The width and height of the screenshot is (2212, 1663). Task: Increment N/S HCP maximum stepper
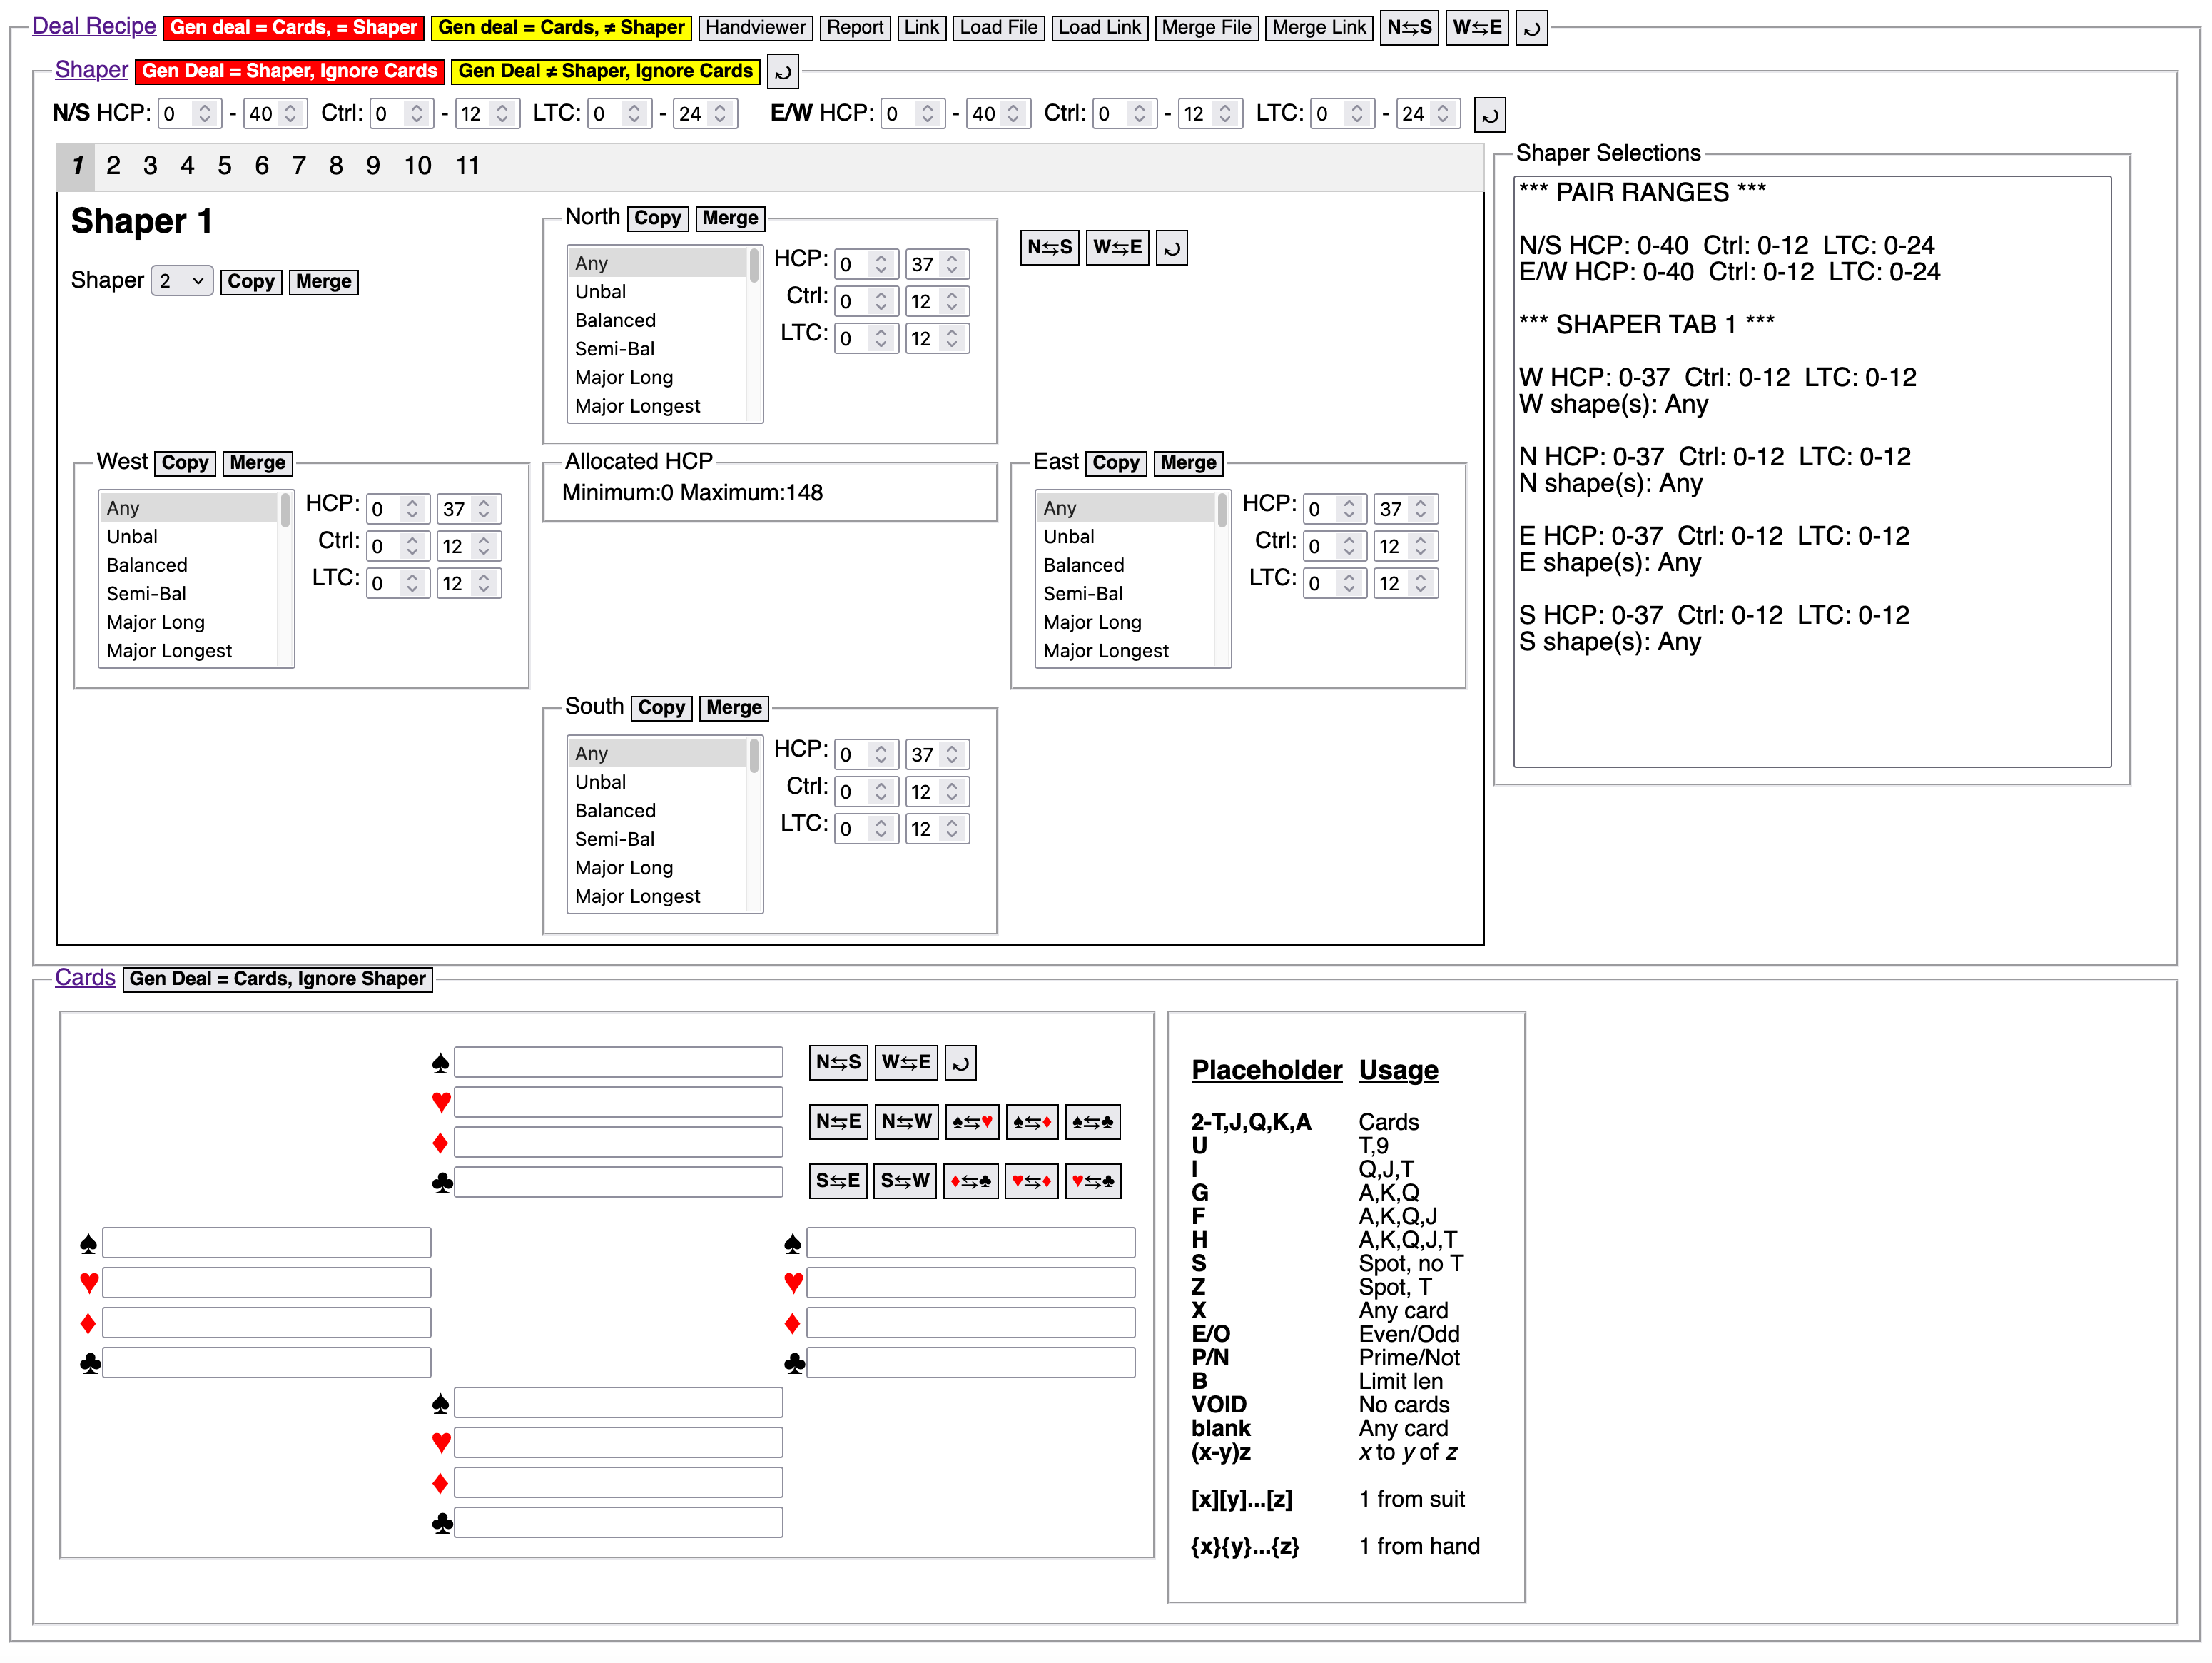290,107
